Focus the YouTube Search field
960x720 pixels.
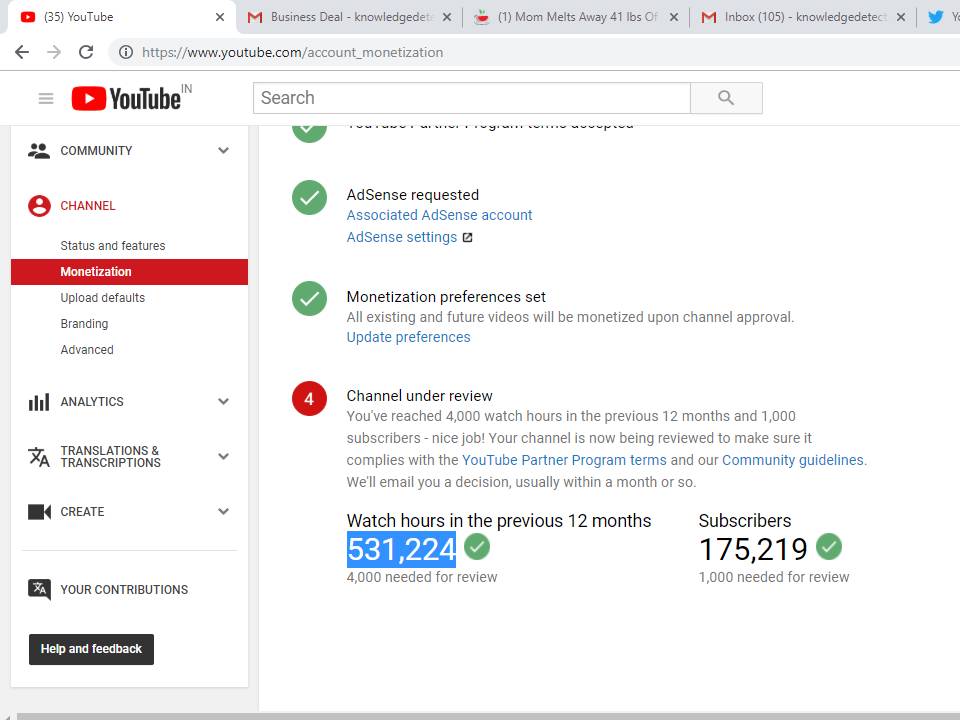471,98
